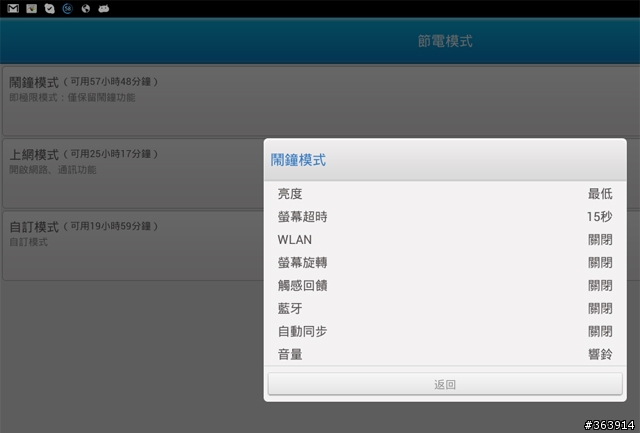The width and height of the screenshot is (640, 433).
Task: Click the dialog title 鬧鐘模式
Action: tap(298, 160)
